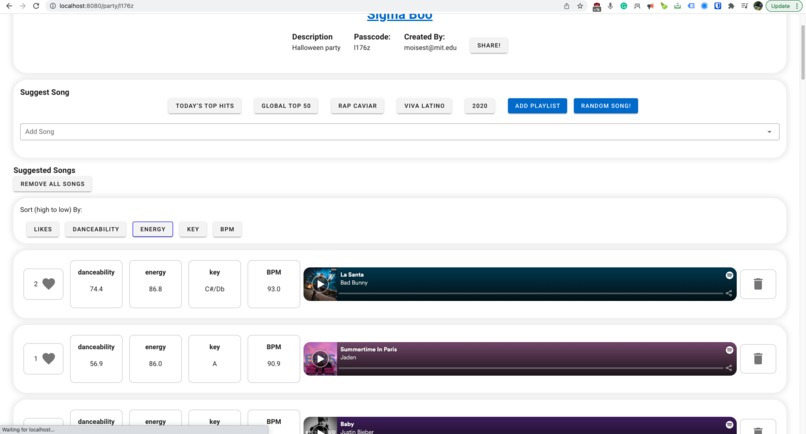This screenshot has height=434, width=806.
Task: Bookmark this page with the star icon
Action: coord(580,6)
